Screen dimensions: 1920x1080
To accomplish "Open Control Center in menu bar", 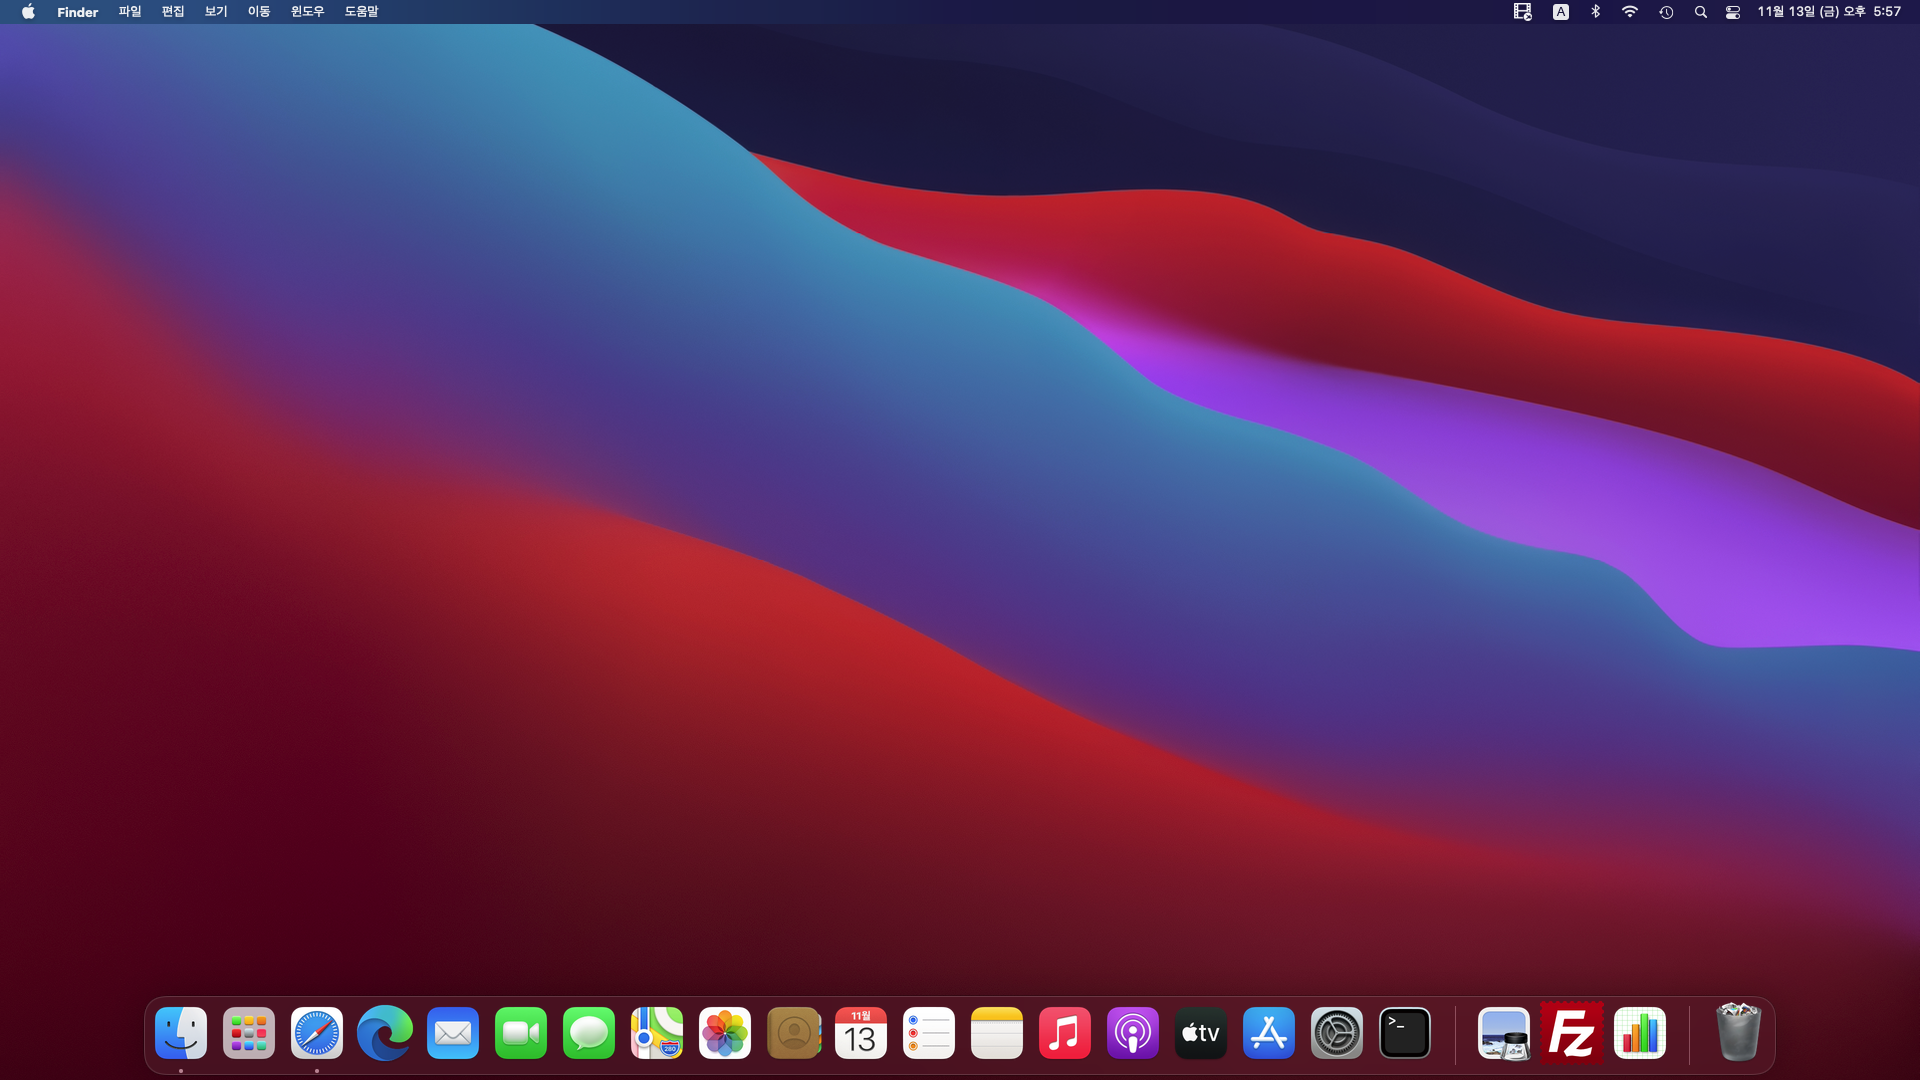I will click(1733, 12).
